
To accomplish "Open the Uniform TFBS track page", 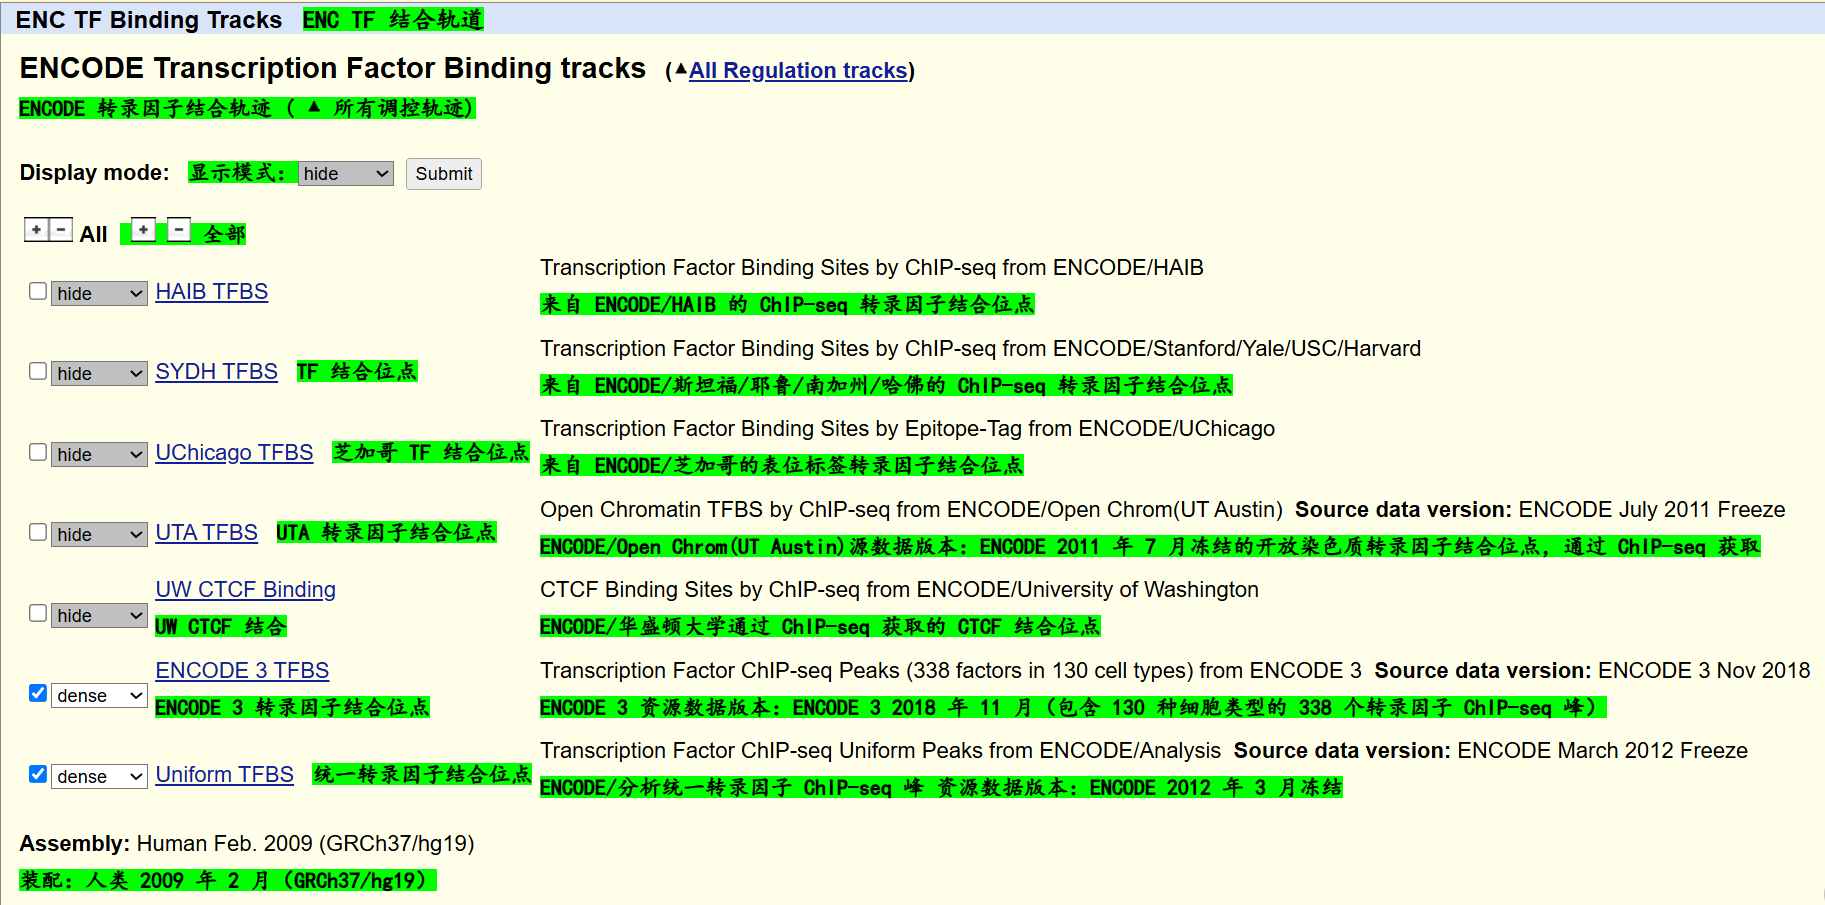I will (224, 774).
